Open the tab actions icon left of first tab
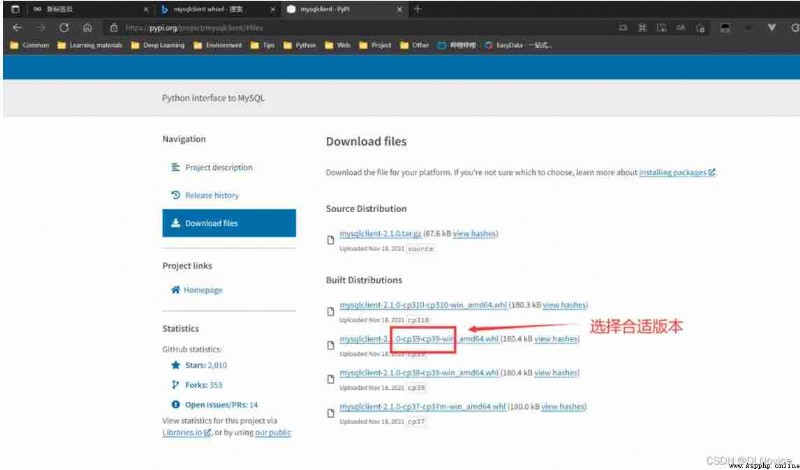This screenshot has height=470, width=800. pos(15,9)
